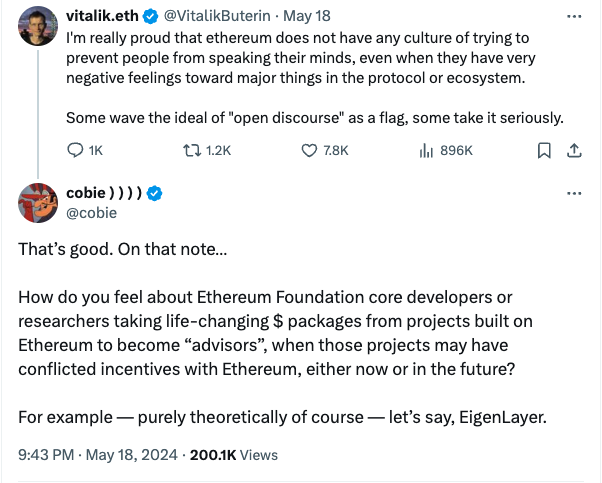Open the views analytics icon showing 896K

(425, 150)
